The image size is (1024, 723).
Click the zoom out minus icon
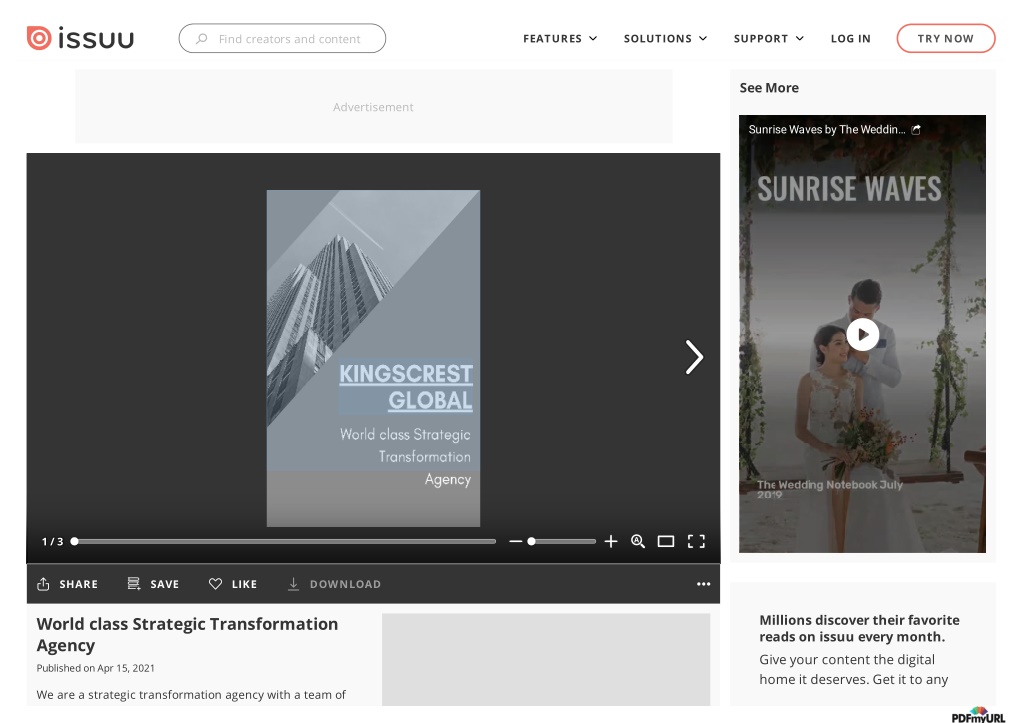point(515,541)
